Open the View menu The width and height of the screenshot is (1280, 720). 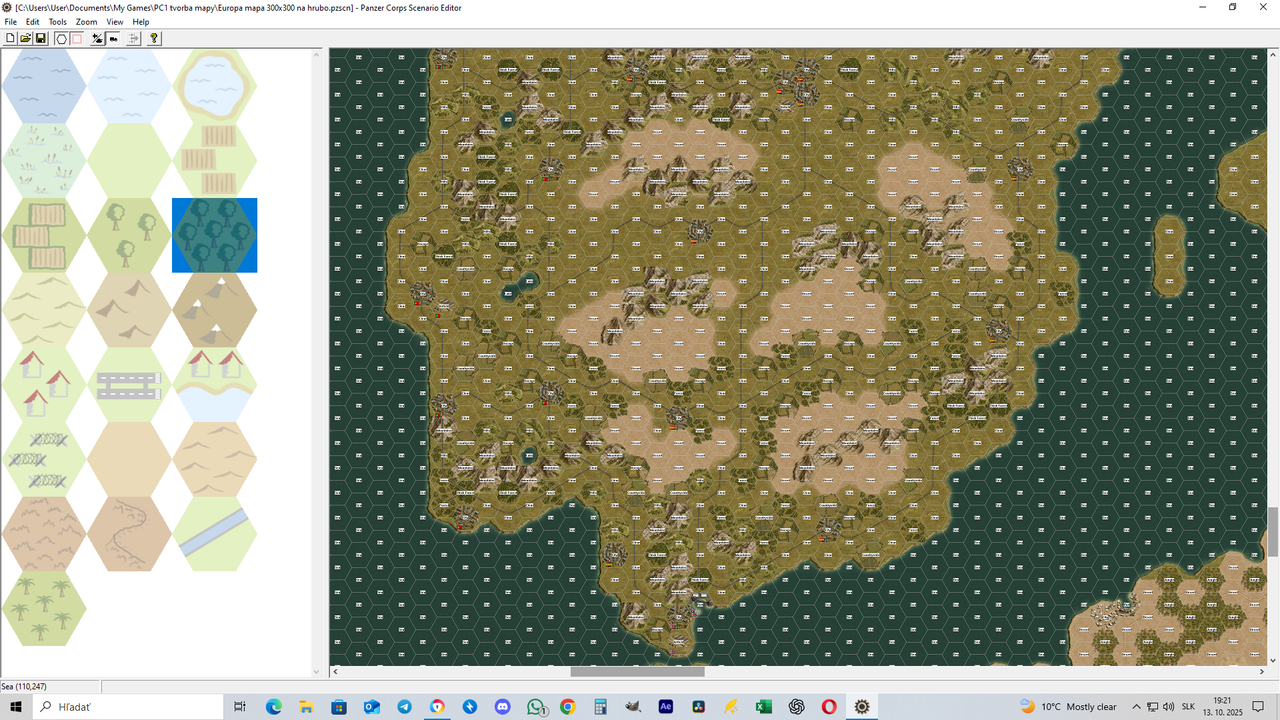click(115, 22)
